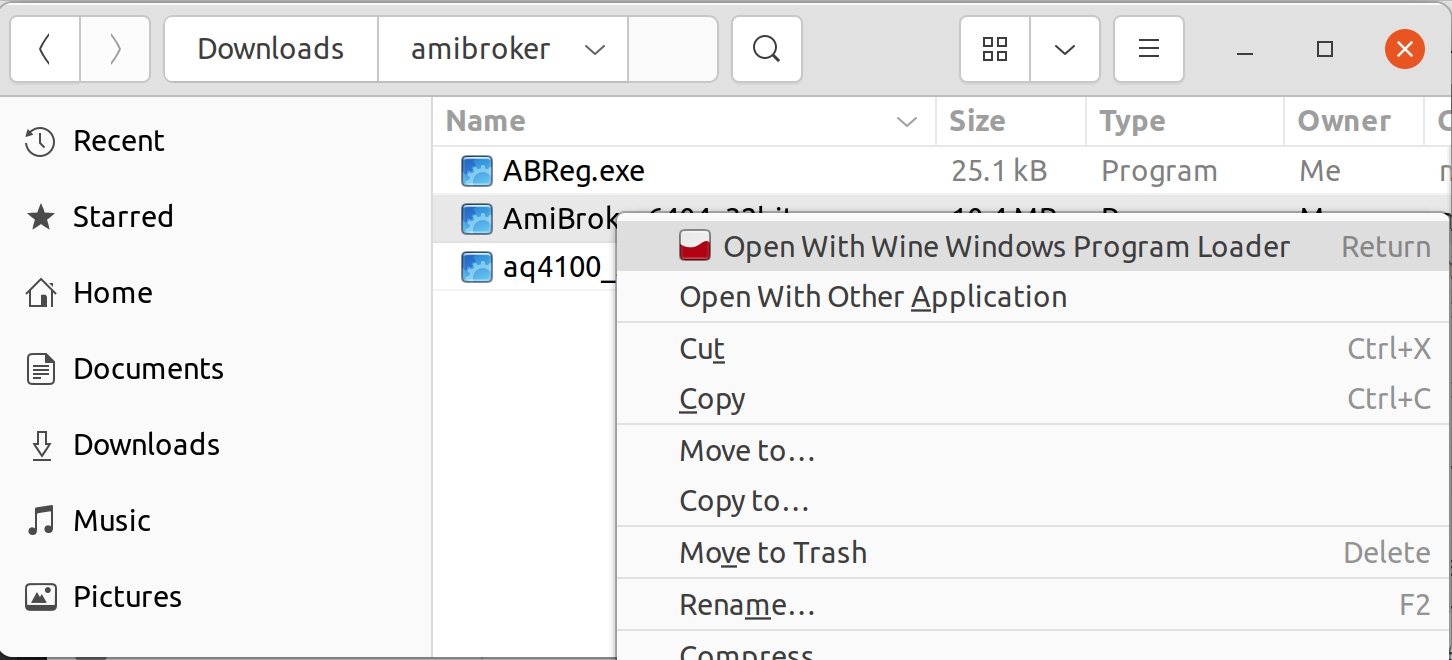
Task: Open Starred in the sidebar
Action: [122, 217]
